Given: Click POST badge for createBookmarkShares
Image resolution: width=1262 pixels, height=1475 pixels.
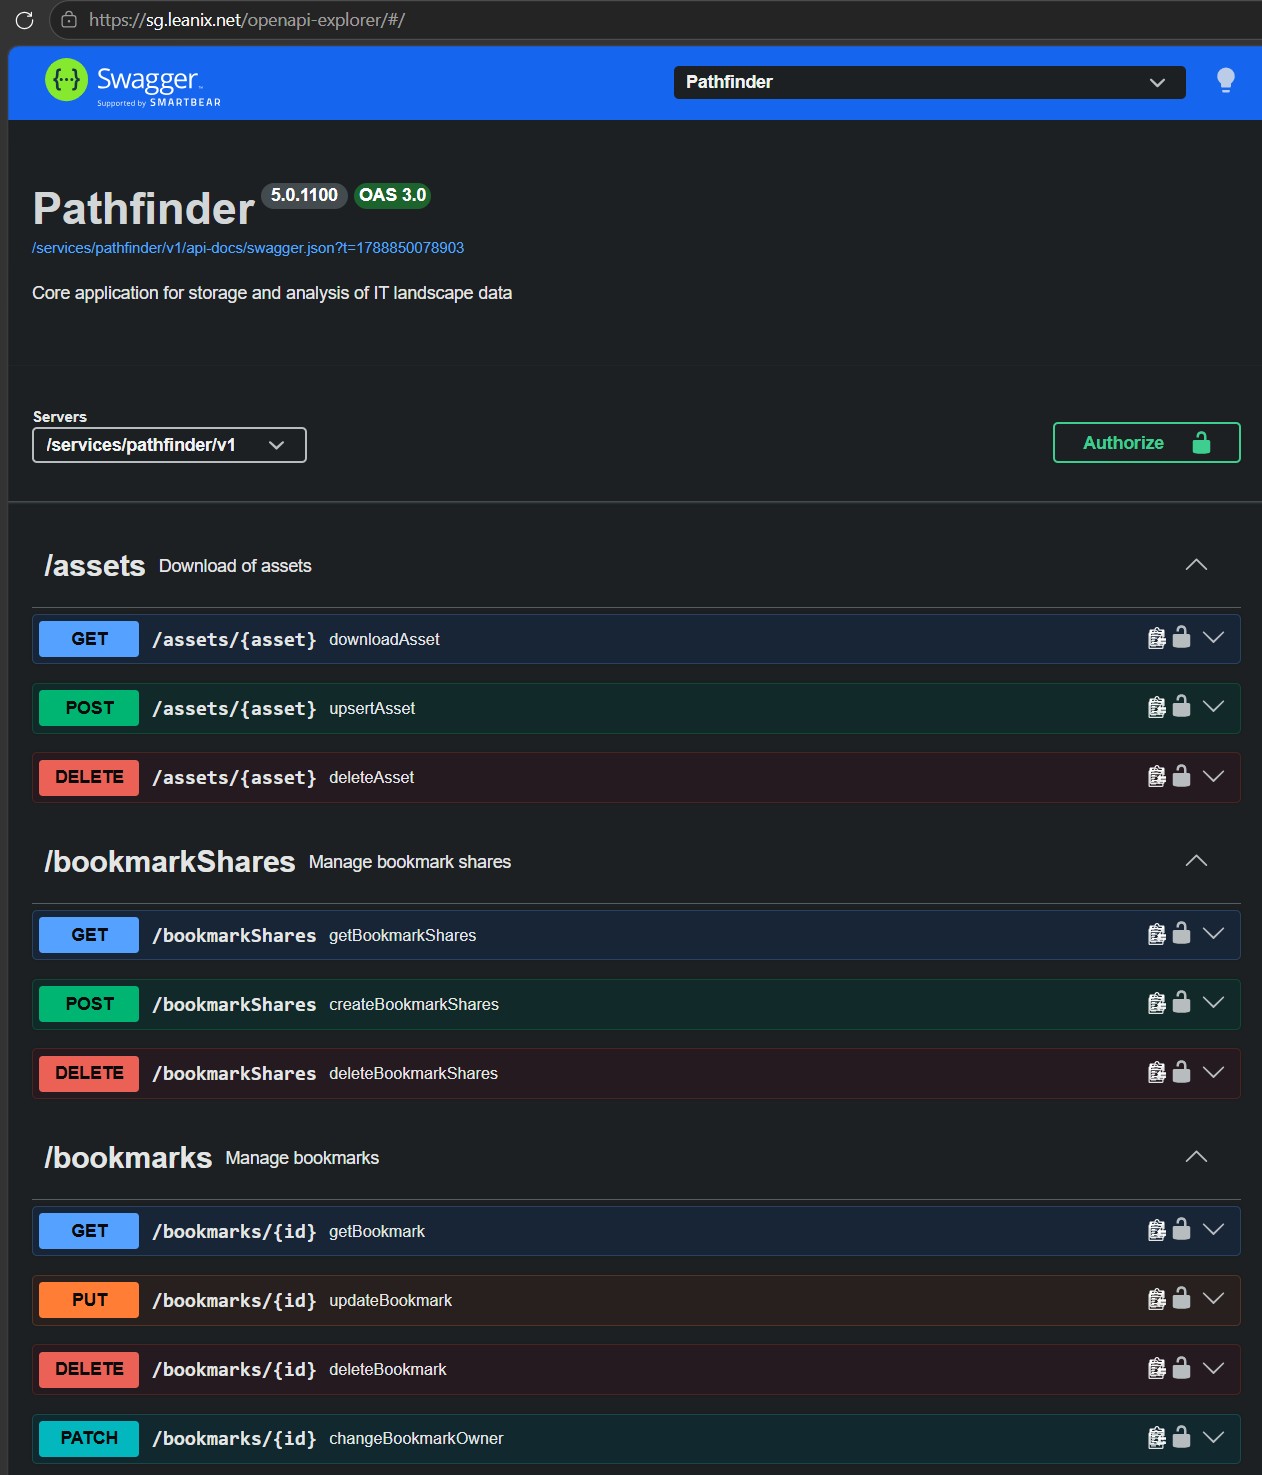Looking at the screenshot, I should point(89,1004).
